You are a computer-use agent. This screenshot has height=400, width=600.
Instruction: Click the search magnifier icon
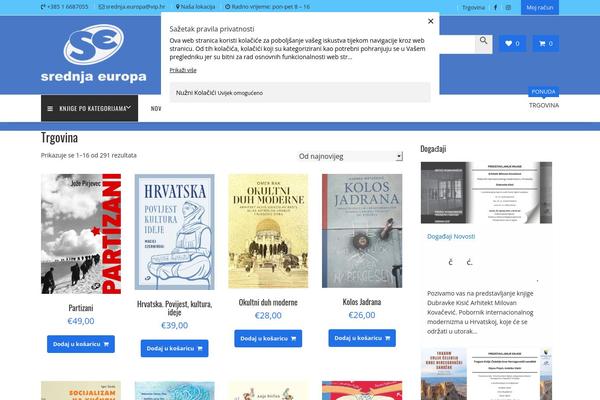483,43
